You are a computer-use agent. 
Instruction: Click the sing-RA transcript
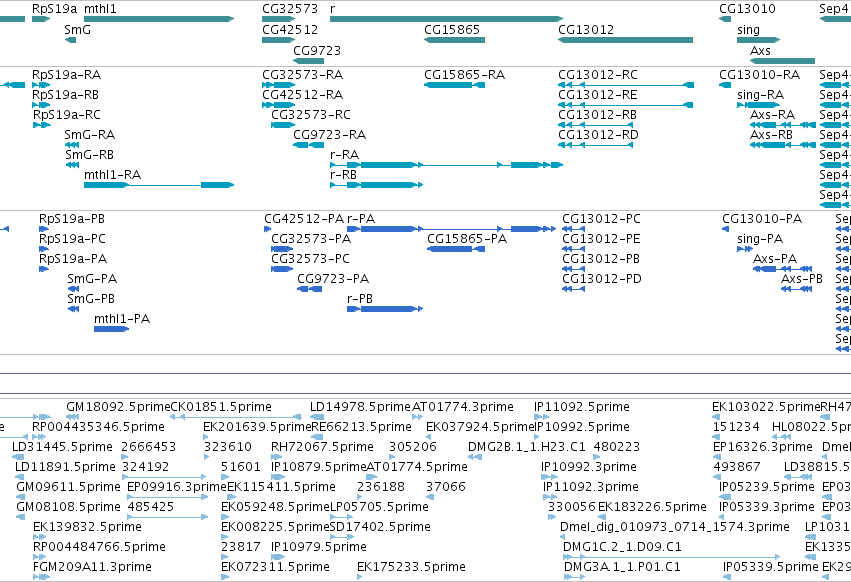pos(758,105)
